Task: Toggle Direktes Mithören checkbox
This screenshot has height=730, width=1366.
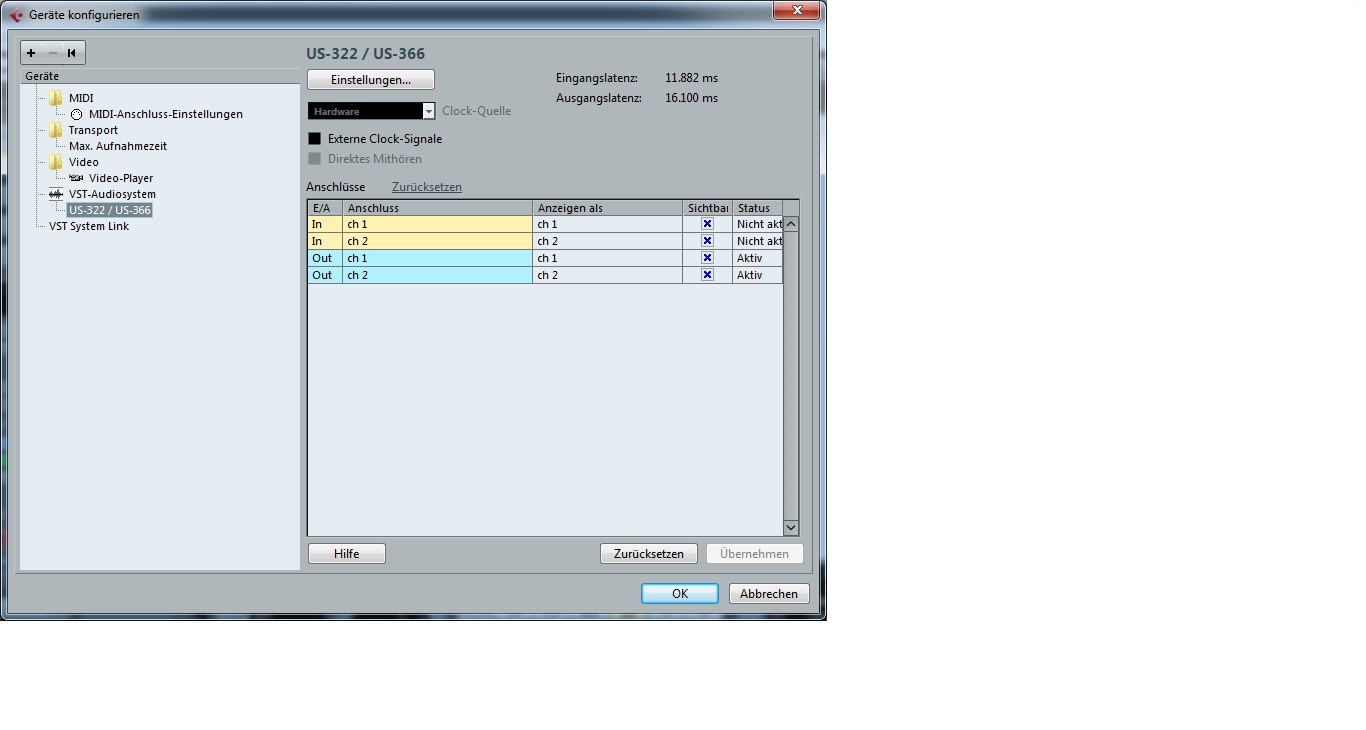Action: click(x=315, y=159)
